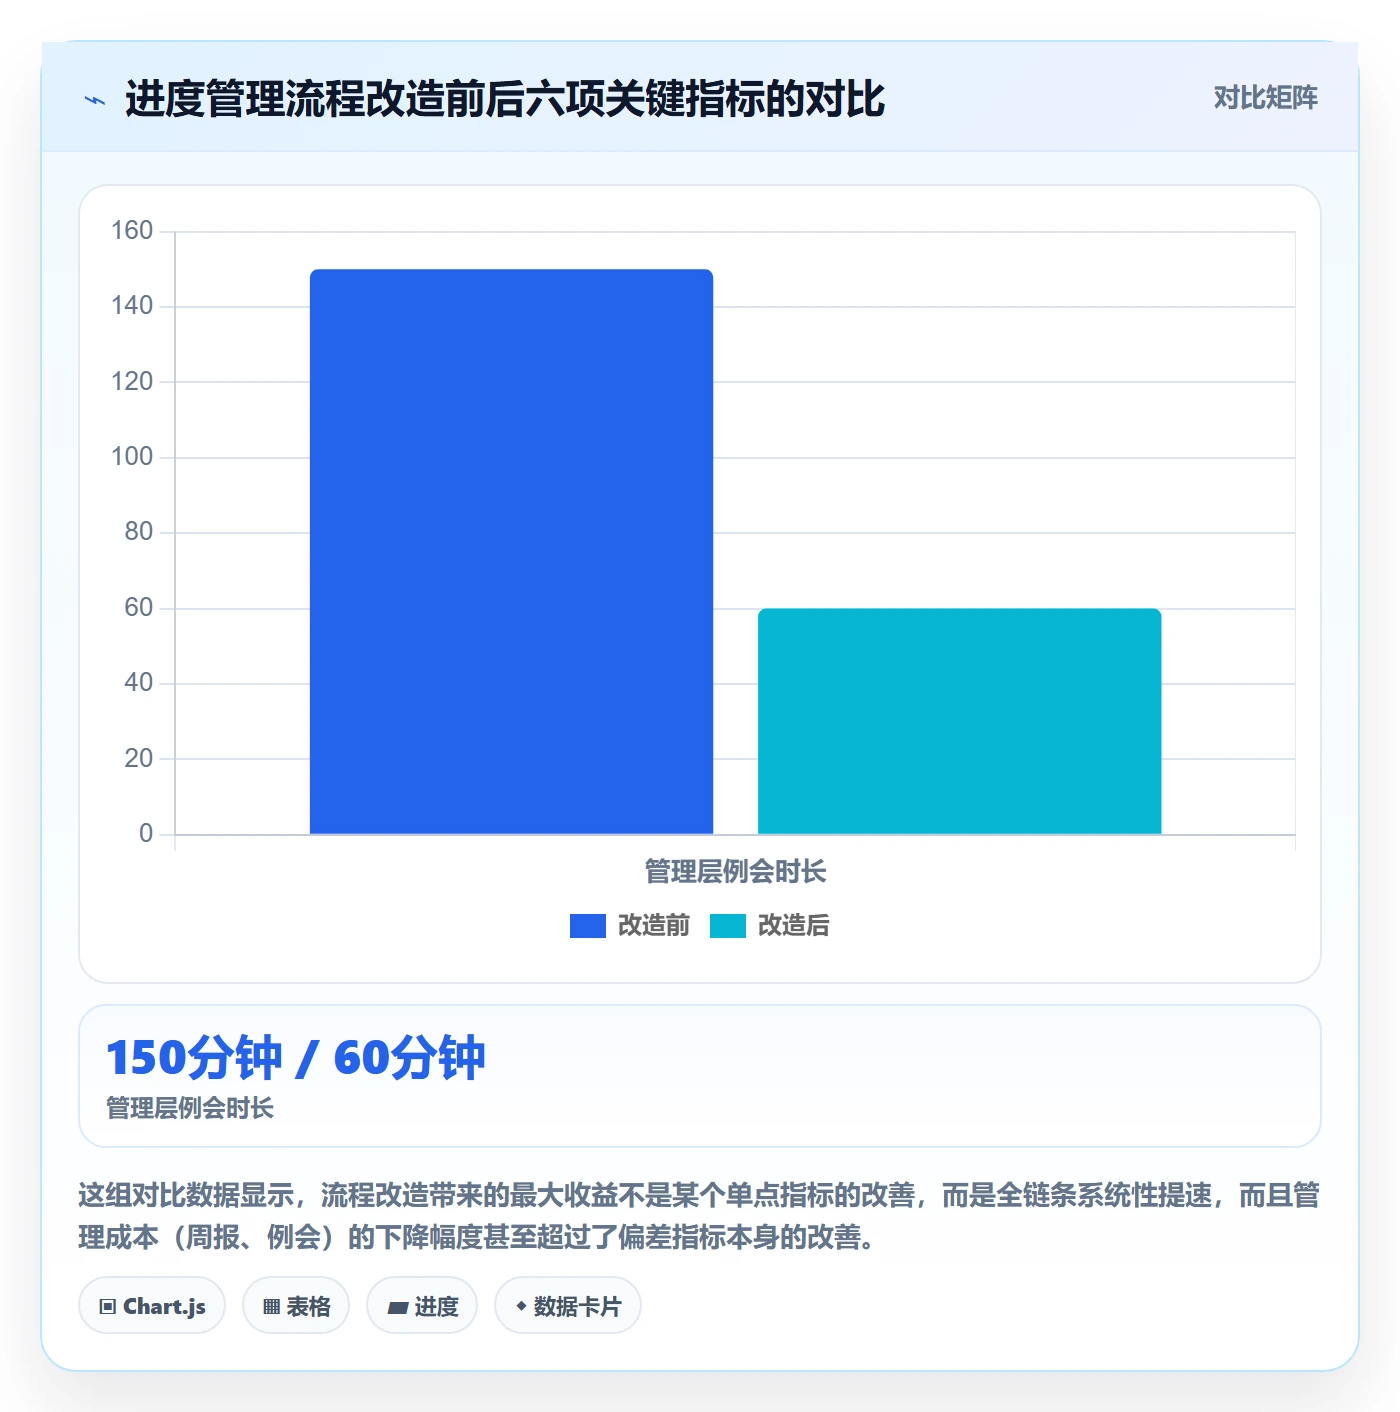Select the 数据卡片 tag chip
This screenshot has height=1412, width=1400.
pos(568,1306)
